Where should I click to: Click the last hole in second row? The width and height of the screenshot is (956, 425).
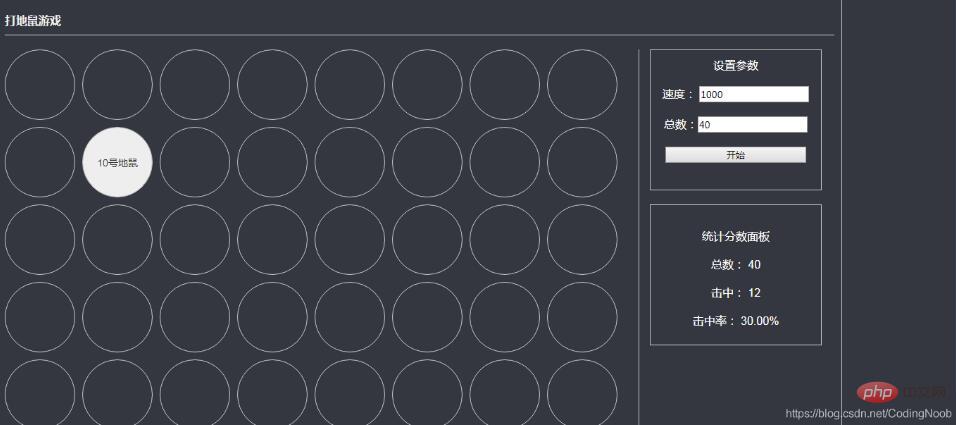tap(582, 162)
